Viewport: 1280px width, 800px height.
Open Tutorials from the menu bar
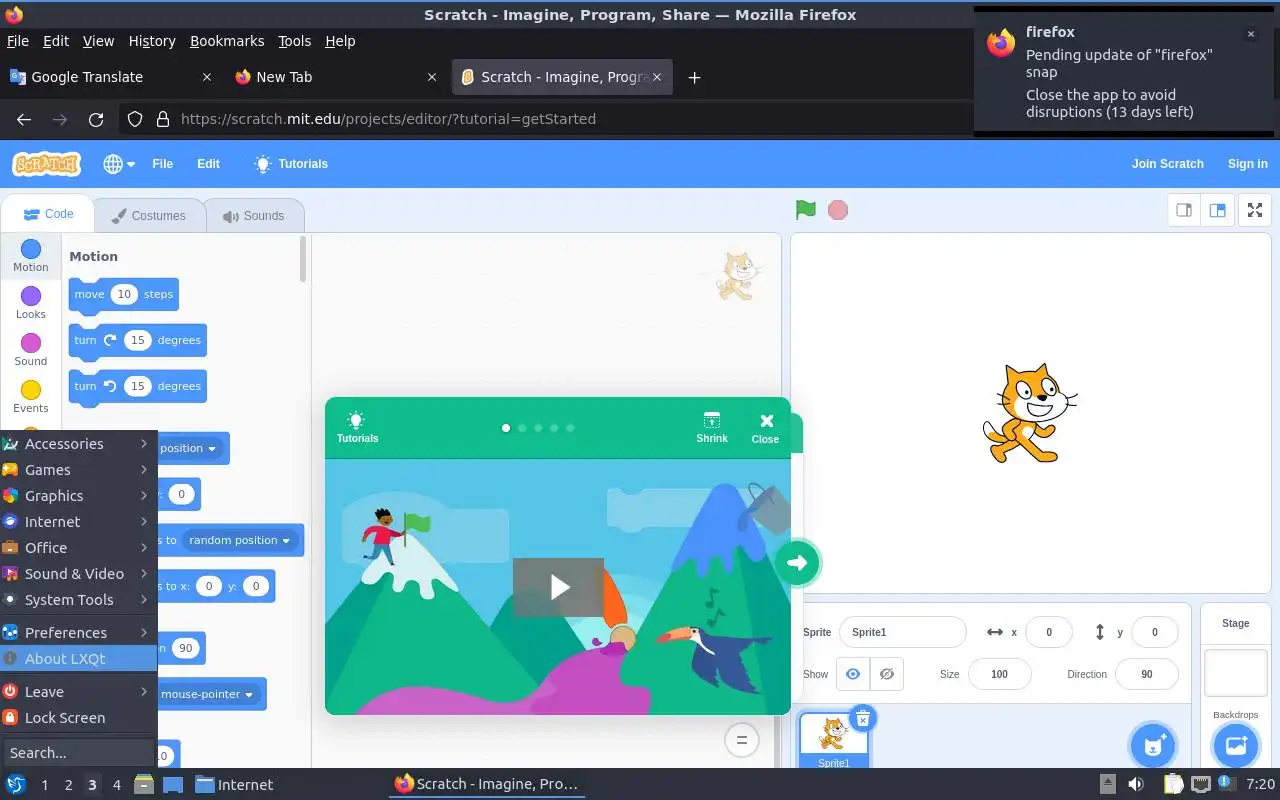click(x=291, y=164)
